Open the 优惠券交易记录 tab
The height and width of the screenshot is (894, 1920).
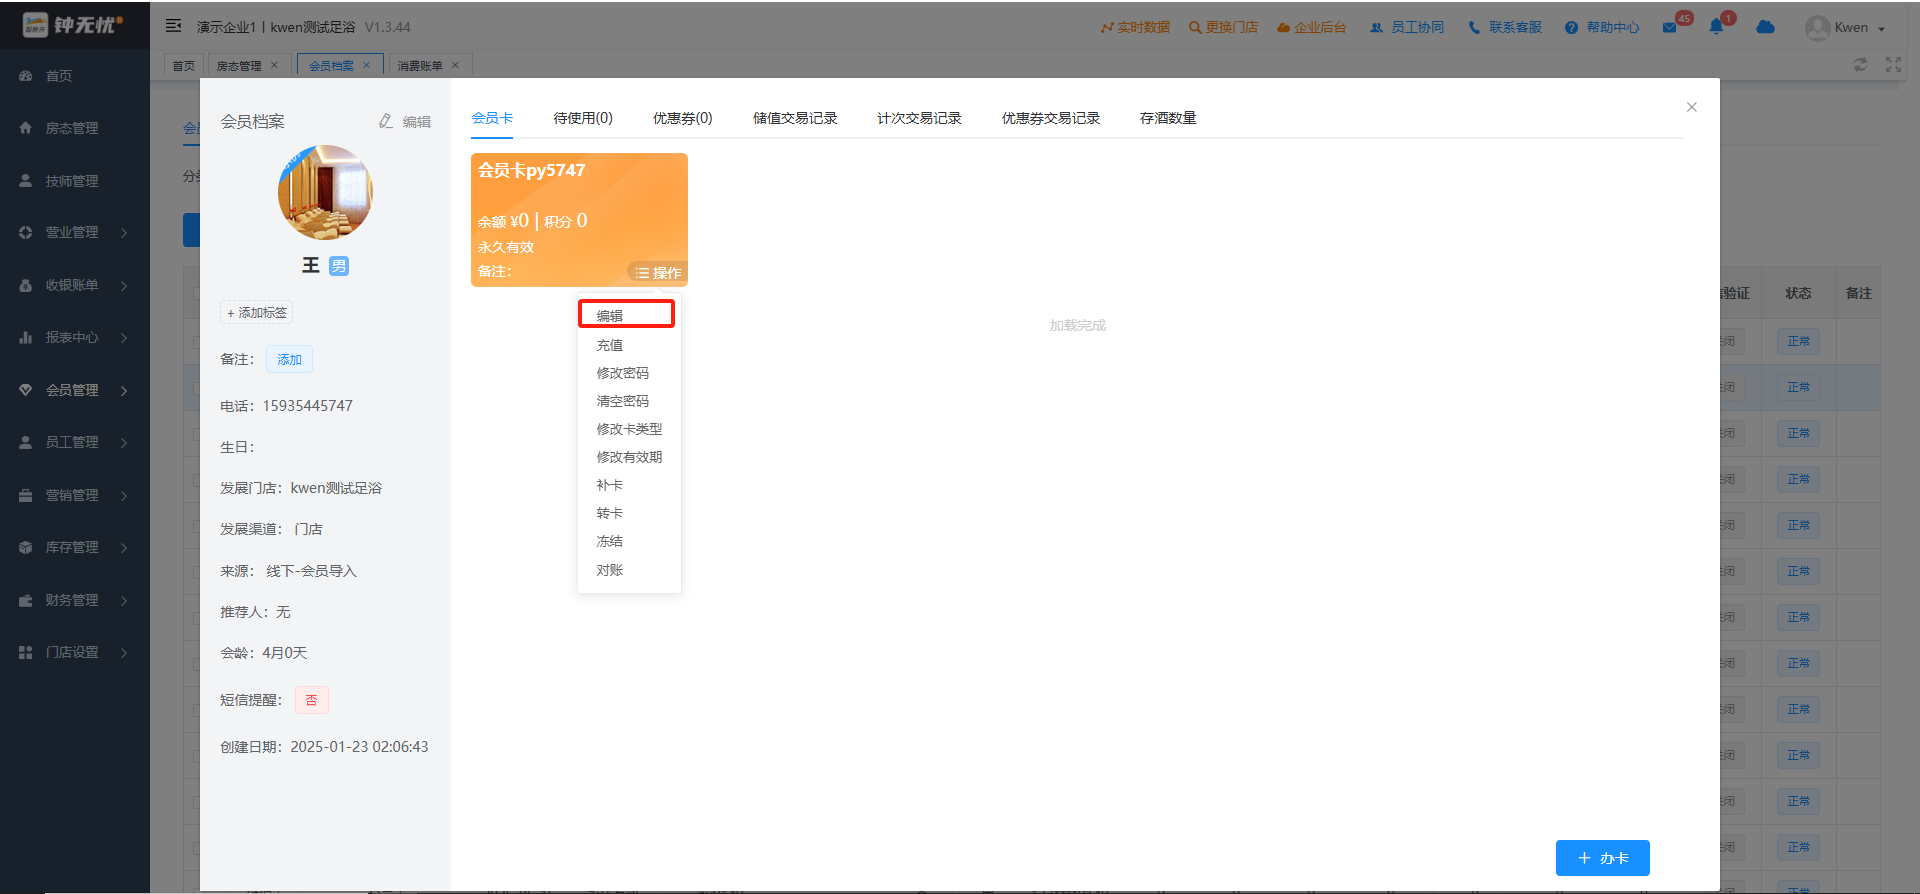1051,118
